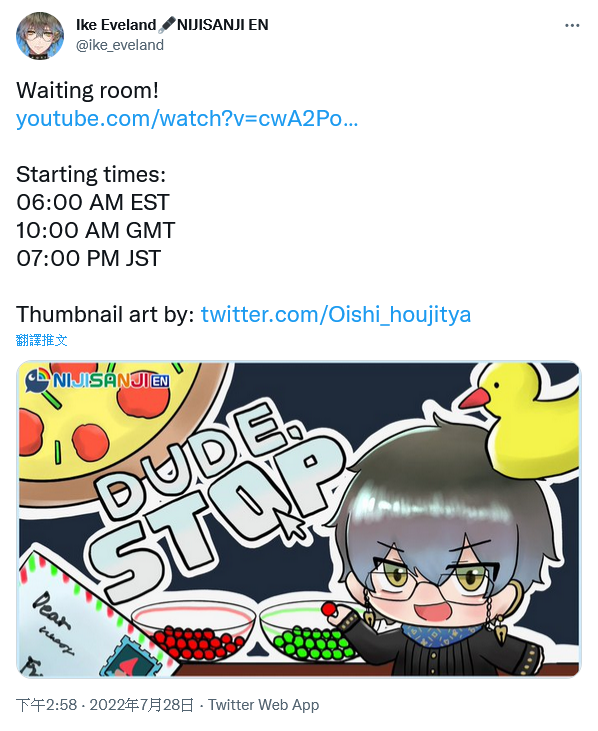Open the three-dot more options menu
Viewport: 598px width, 731px height.
572,25
